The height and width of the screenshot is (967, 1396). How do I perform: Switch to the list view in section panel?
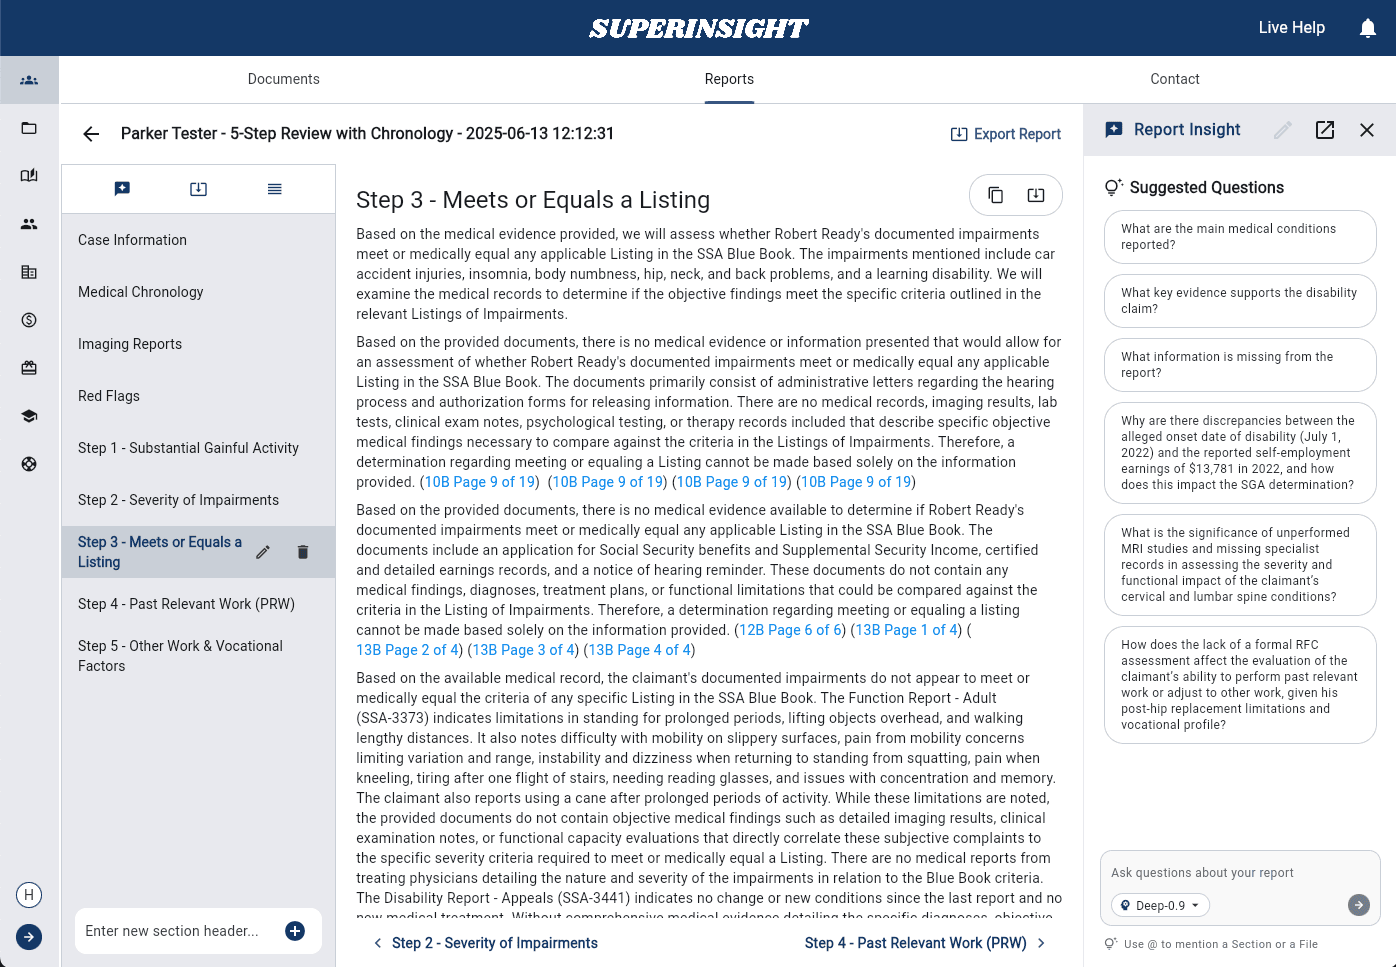pyautogui.click(x=274, y=188)
